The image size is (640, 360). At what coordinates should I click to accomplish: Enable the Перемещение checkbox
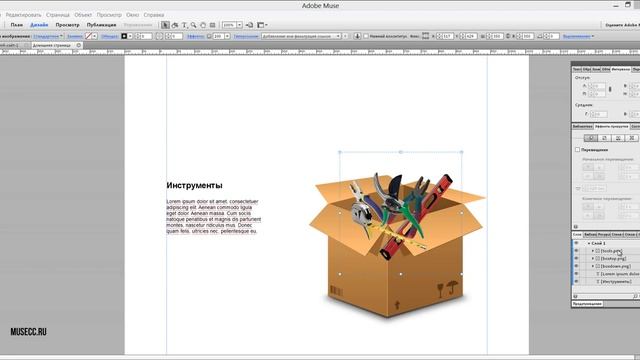click(x=577, y=150)
